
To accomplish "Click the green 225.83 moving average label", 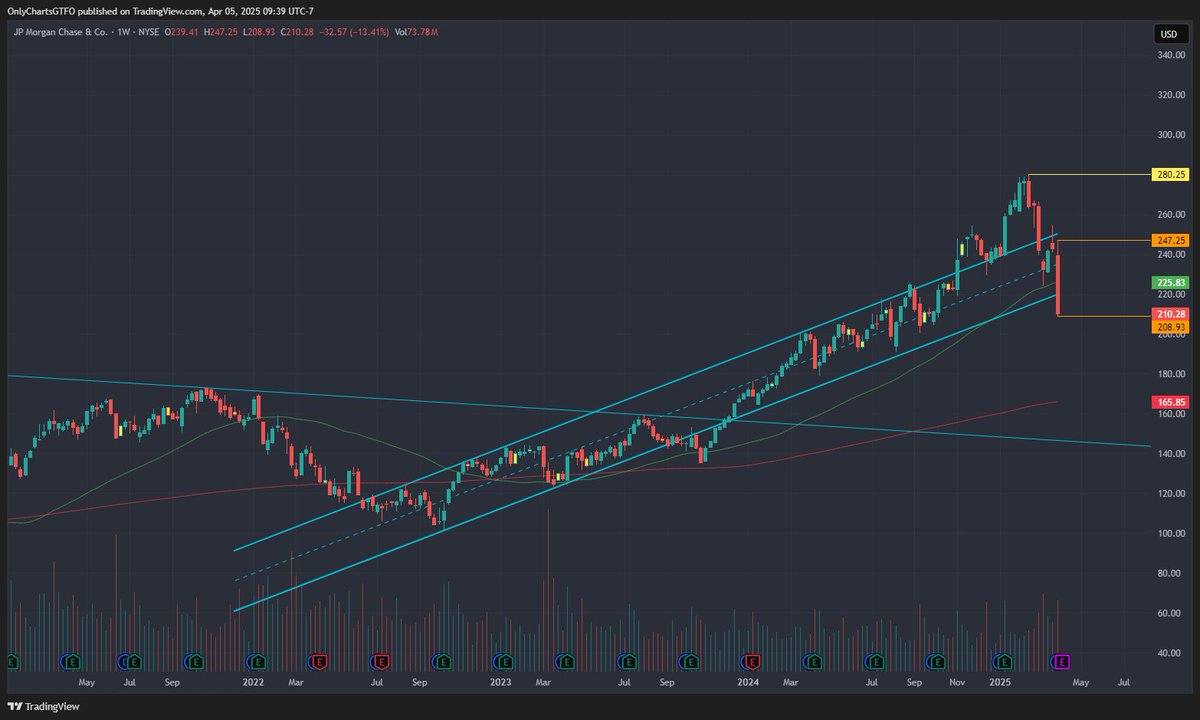I will click(1170, 283).
